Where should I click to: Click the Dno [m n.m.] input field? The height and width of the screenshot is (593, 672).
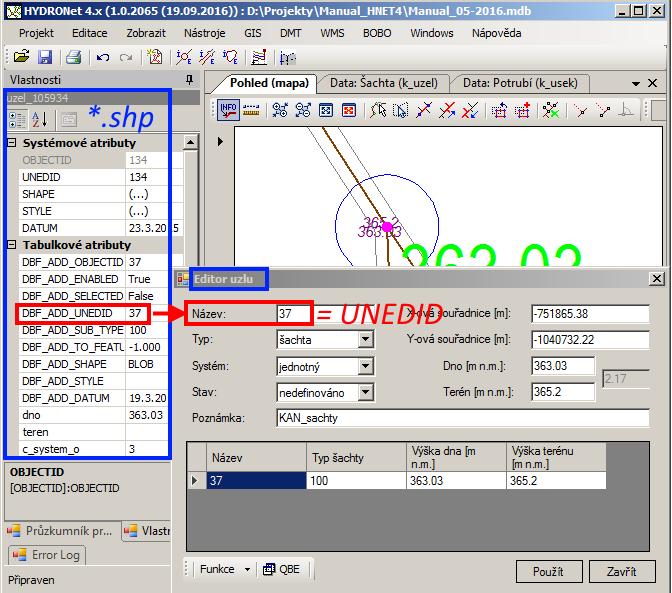click(x=563, y=366)
